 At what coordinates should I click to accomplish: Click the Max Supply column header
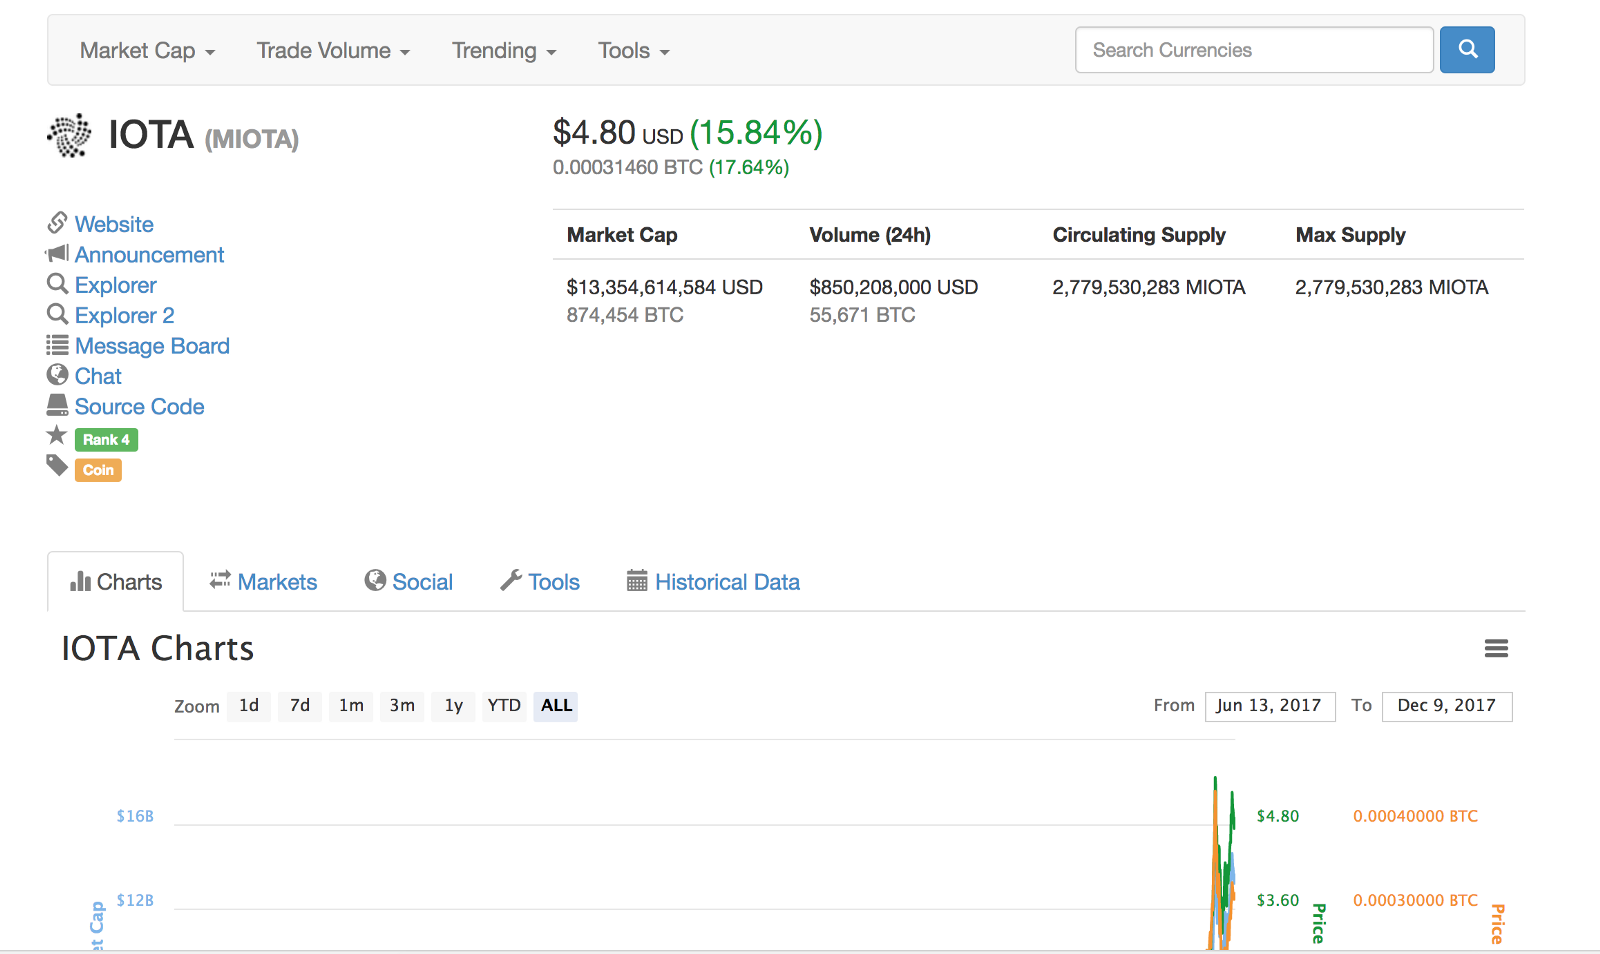click(1351, 235)
